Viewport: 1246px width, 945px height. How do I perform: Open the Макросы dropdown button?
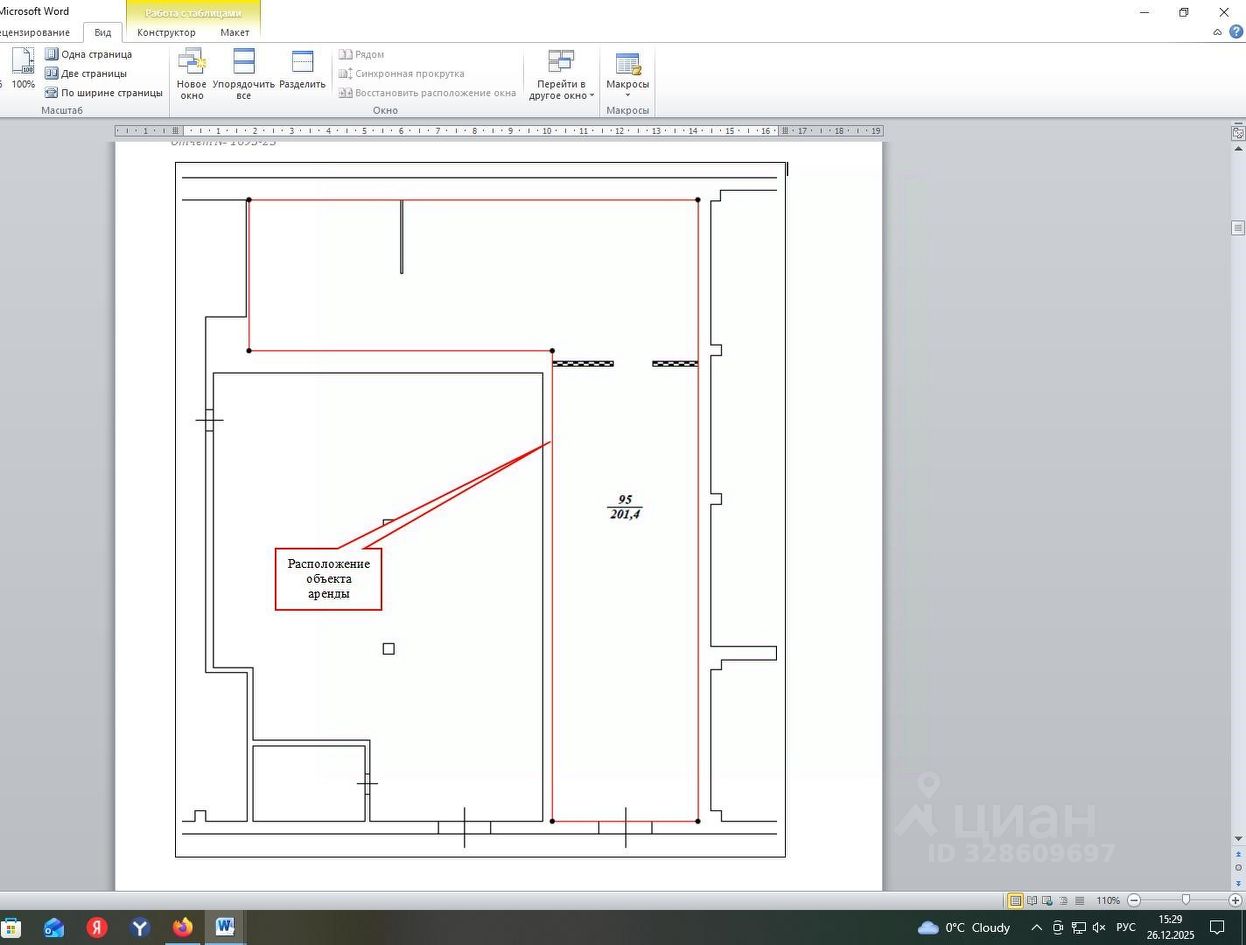(x=627, y=73)
